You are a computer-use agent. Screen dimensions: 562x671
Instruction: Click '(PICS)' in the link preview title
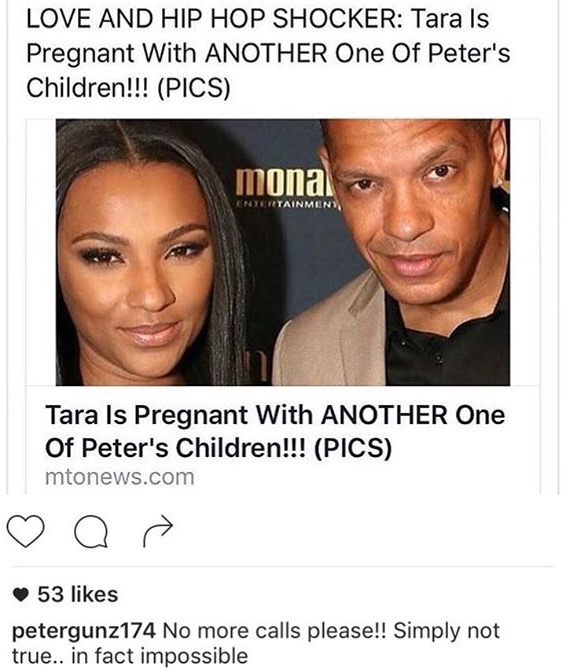pyautogui.click(x=353, y=448)
